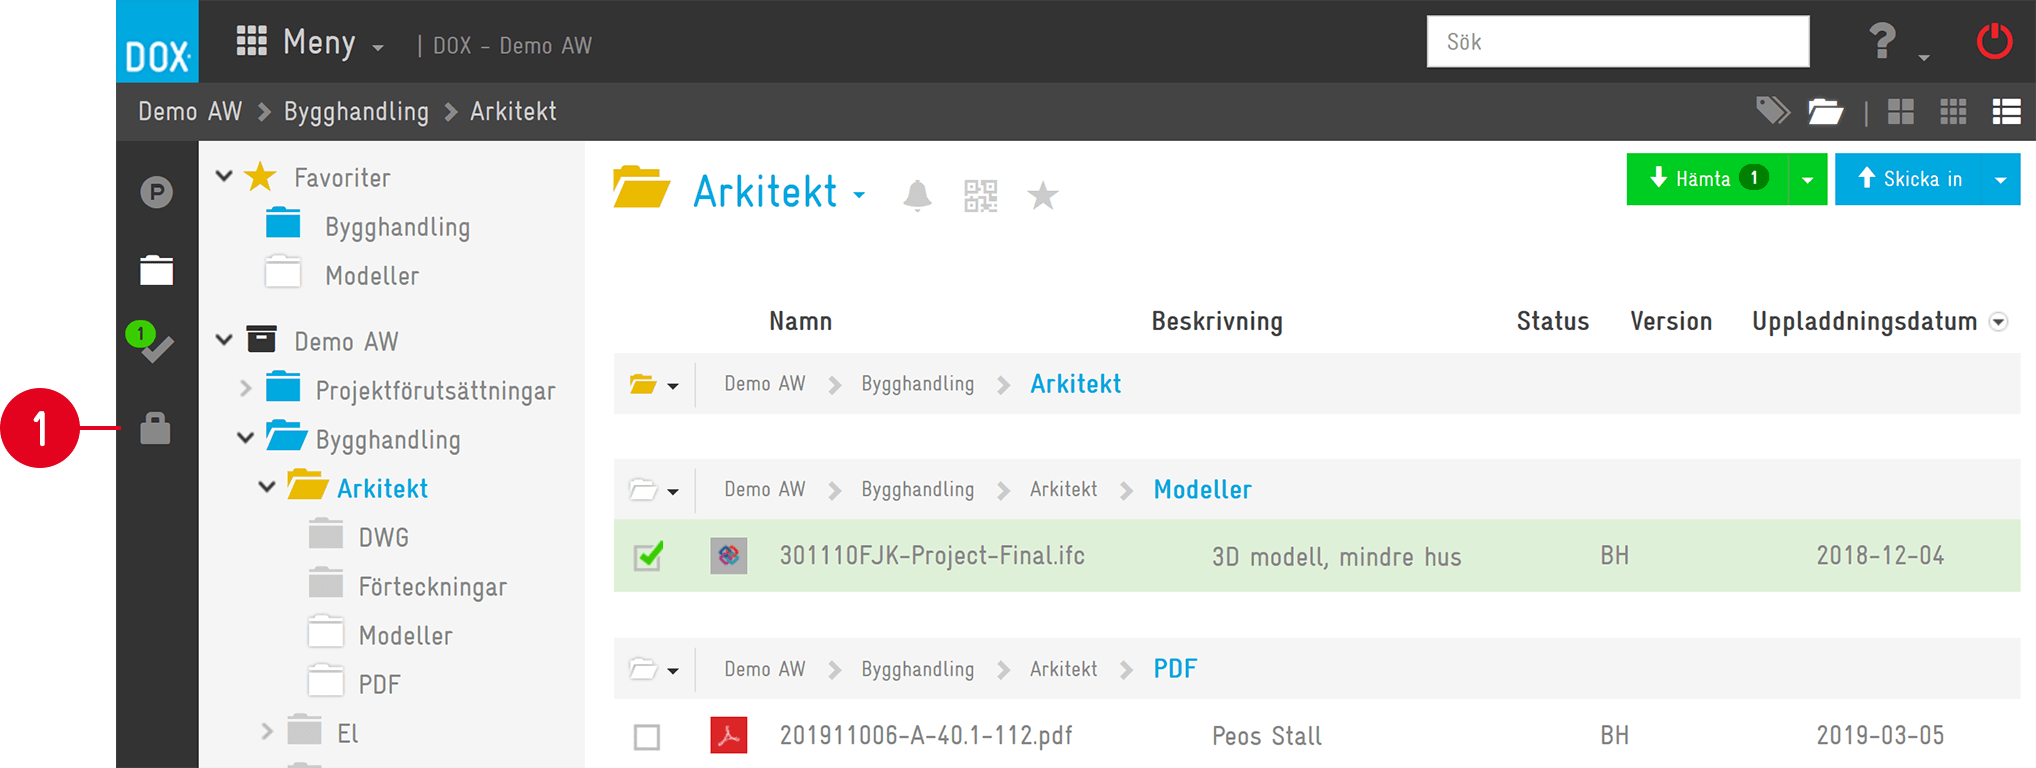Open the Meny menu
This screenshot has width=2036, height=768.
click(310, 42)
